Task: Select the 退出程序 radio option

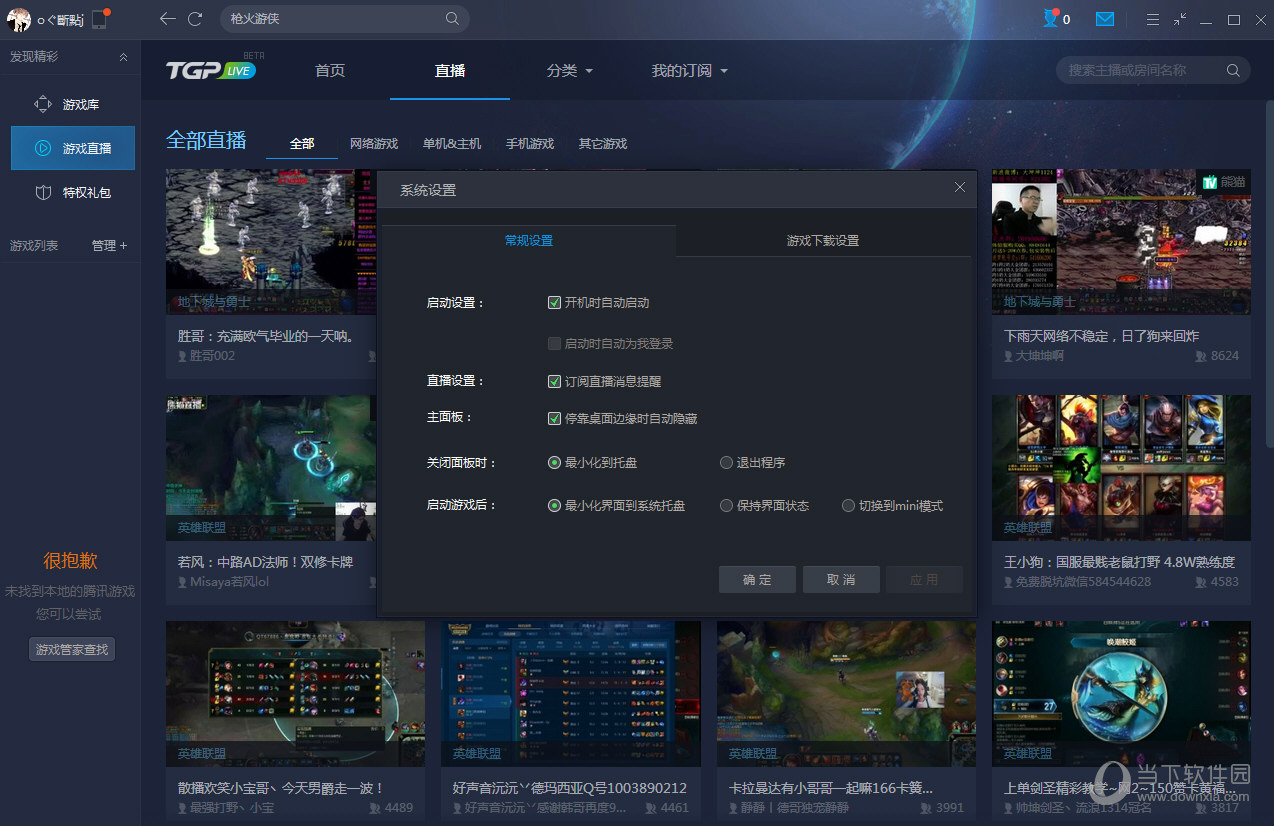Action: [727, 463]
